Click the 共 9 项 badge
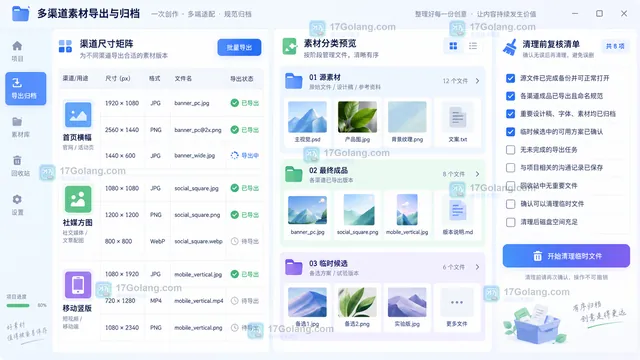Viewport: 640px width, 360px height. 615,47
